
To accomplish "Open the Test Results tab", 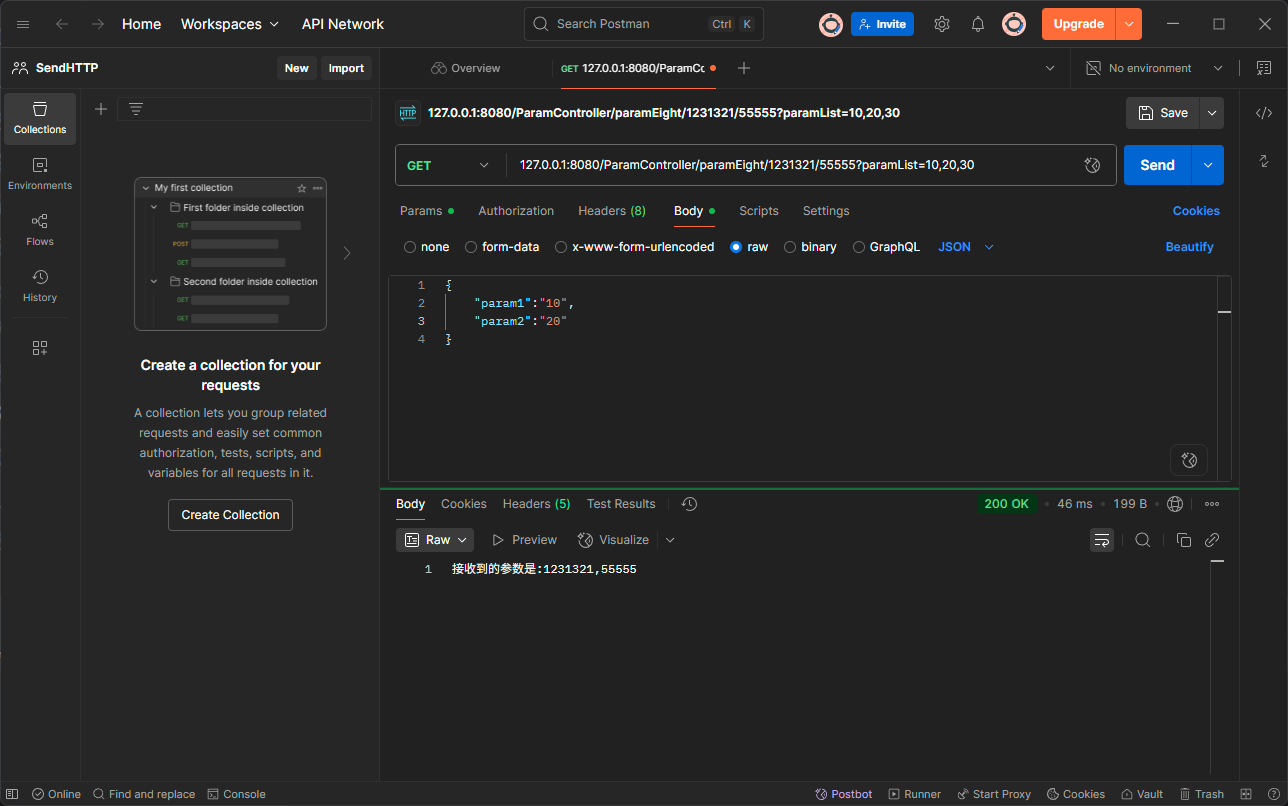I will click(621, 504).
